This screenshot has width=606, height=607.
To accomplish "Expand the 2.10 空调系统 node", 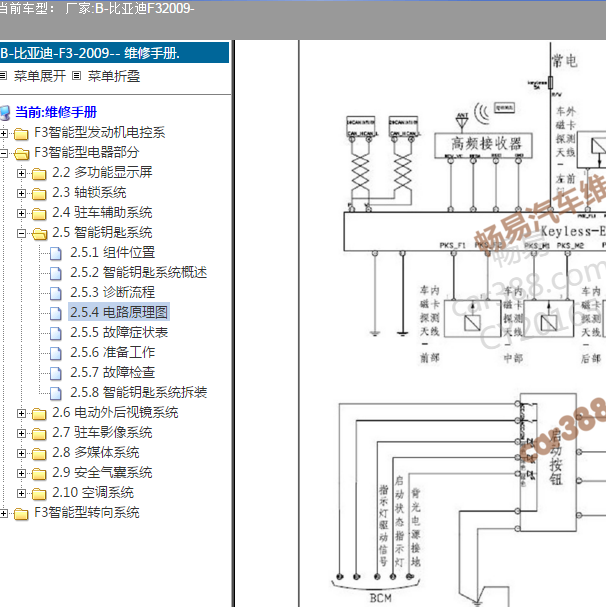I will (x=21, y=494).
